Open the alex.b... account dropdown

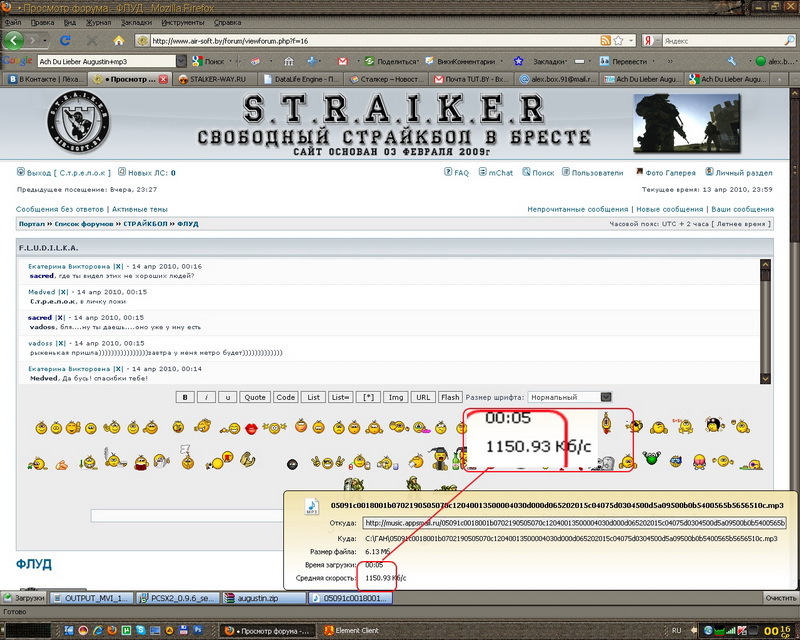tap(776, 61)
